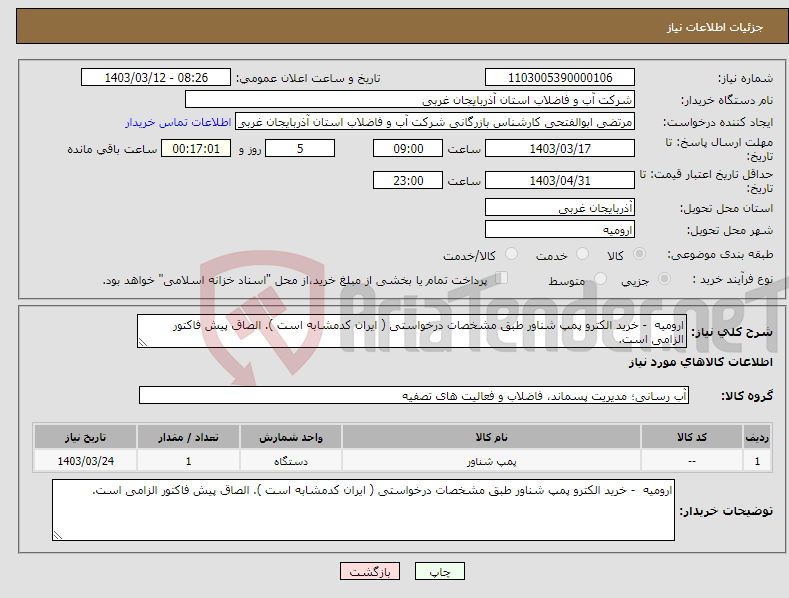Click the buyer organization name field
This screenshot has width=789, height=598.
pos(410,100)
